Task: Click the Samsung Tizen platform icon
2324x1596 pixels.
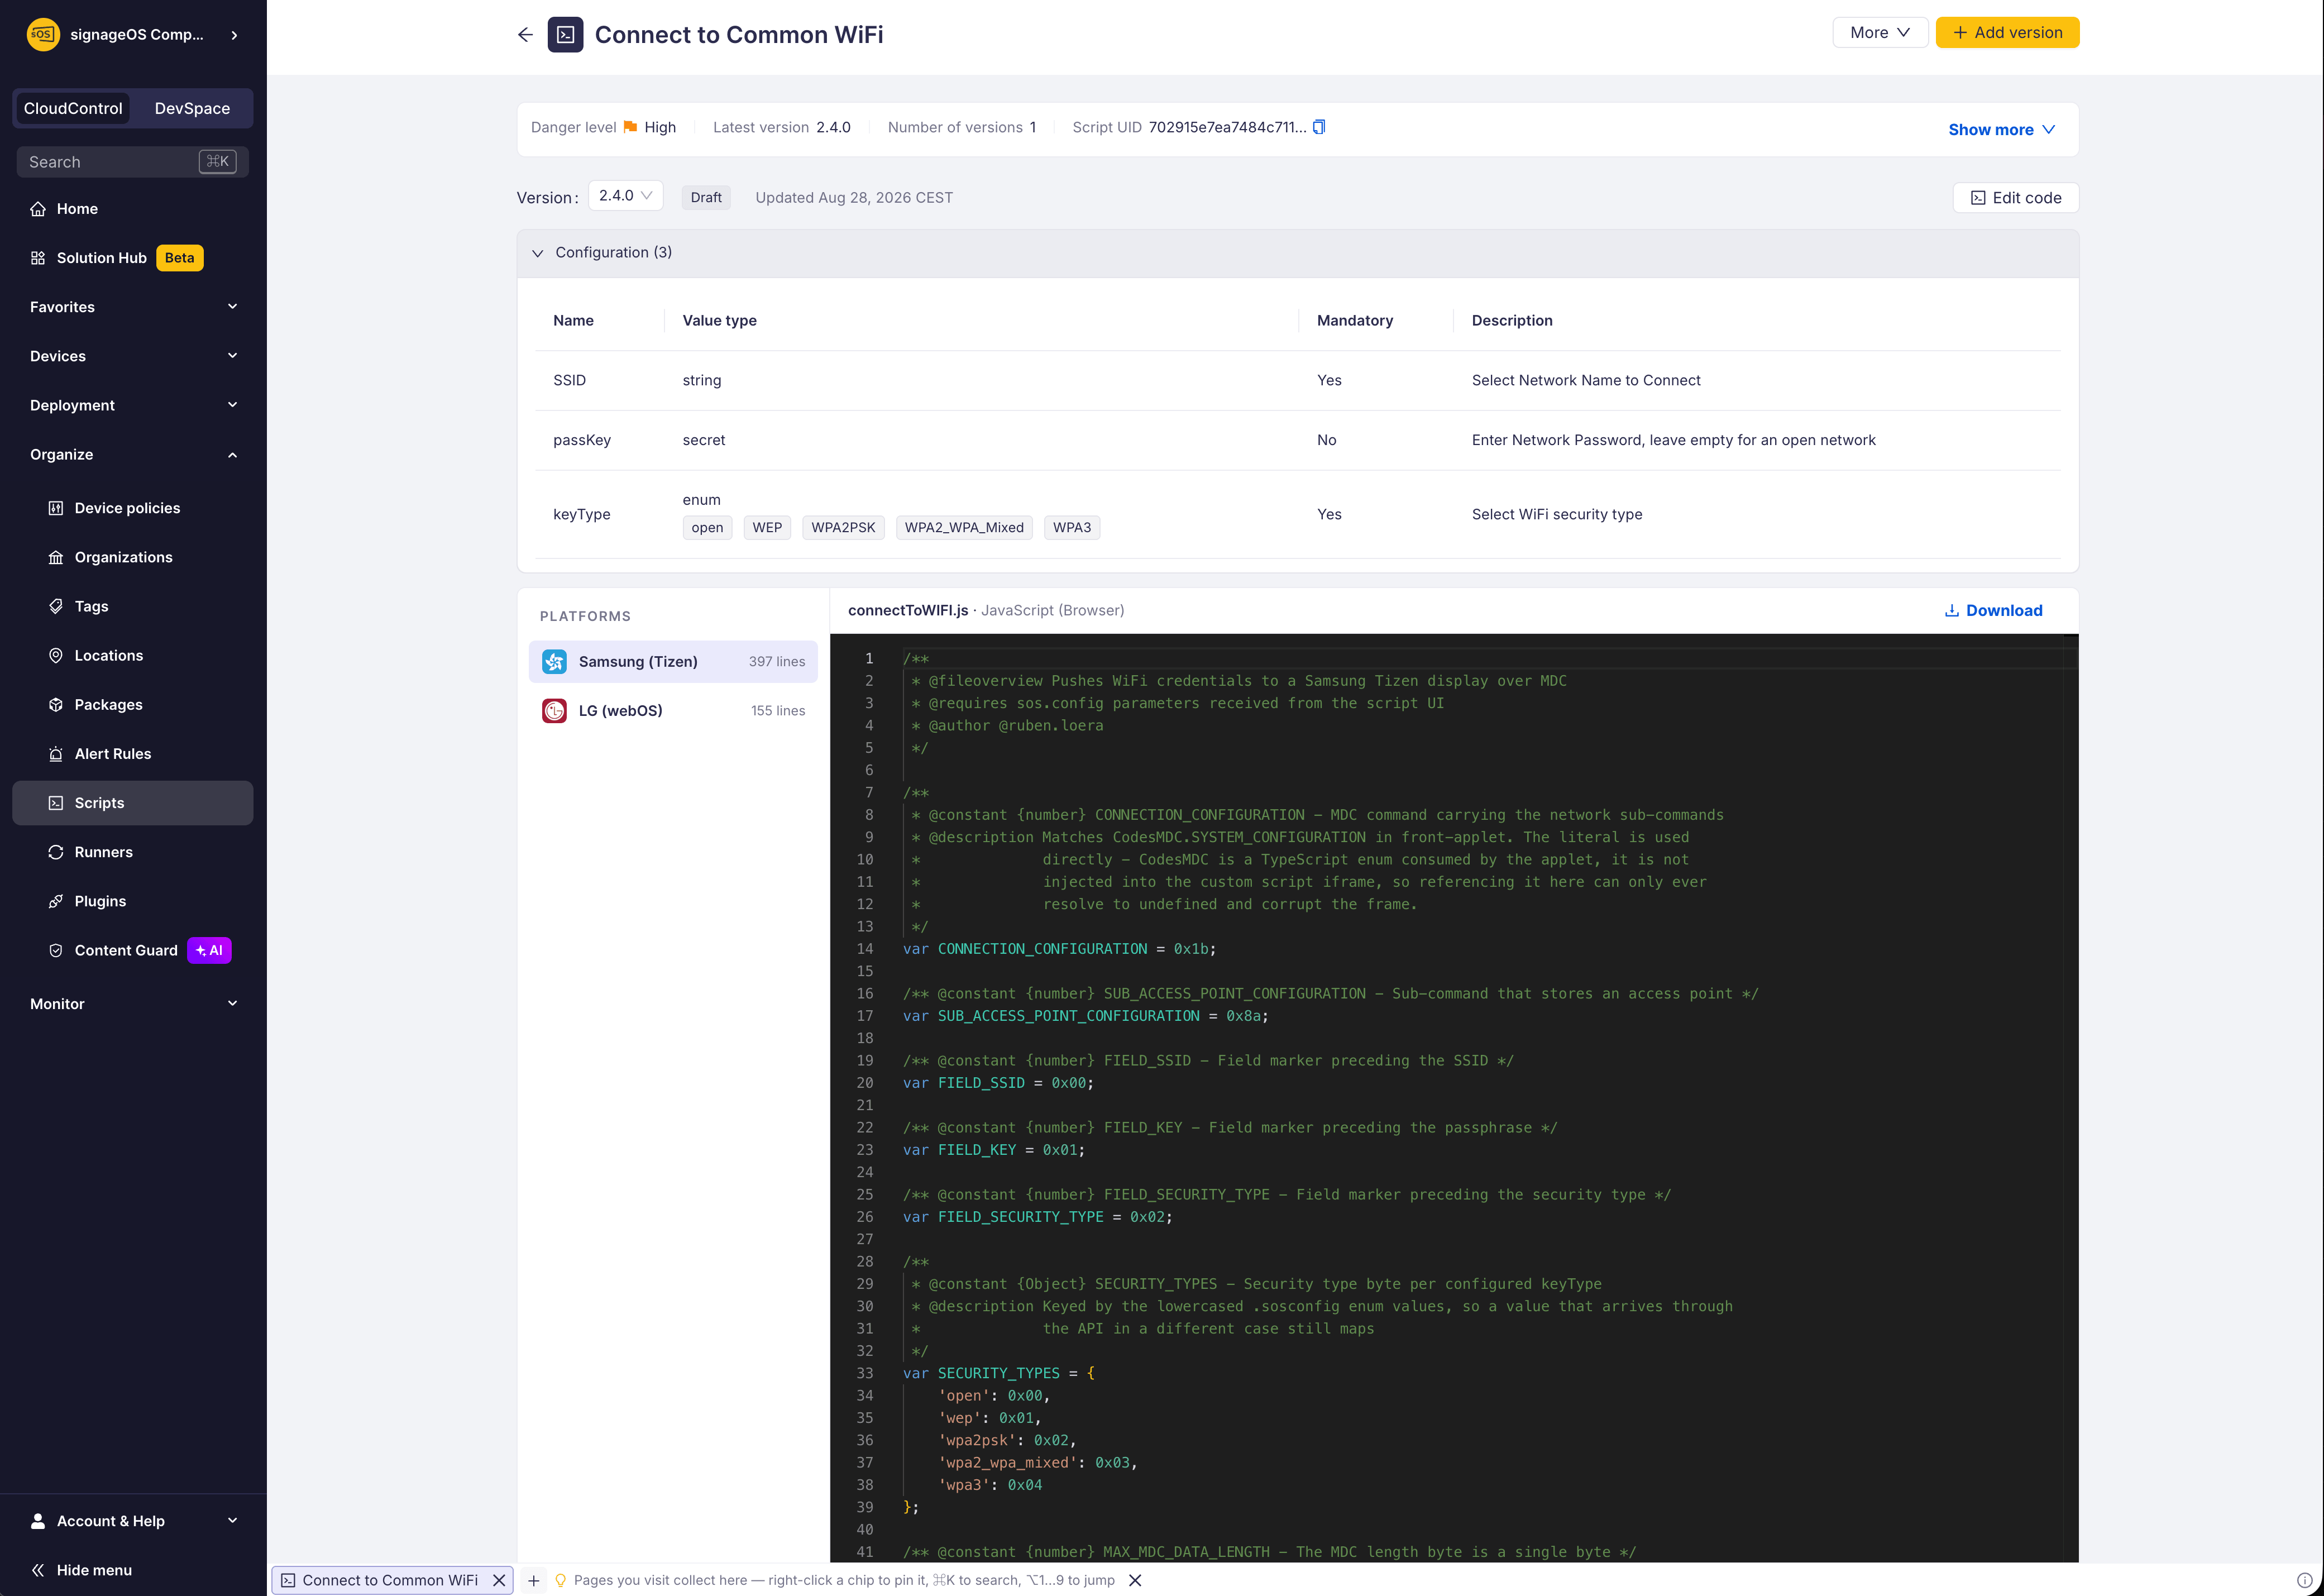Action: point(554,661)
